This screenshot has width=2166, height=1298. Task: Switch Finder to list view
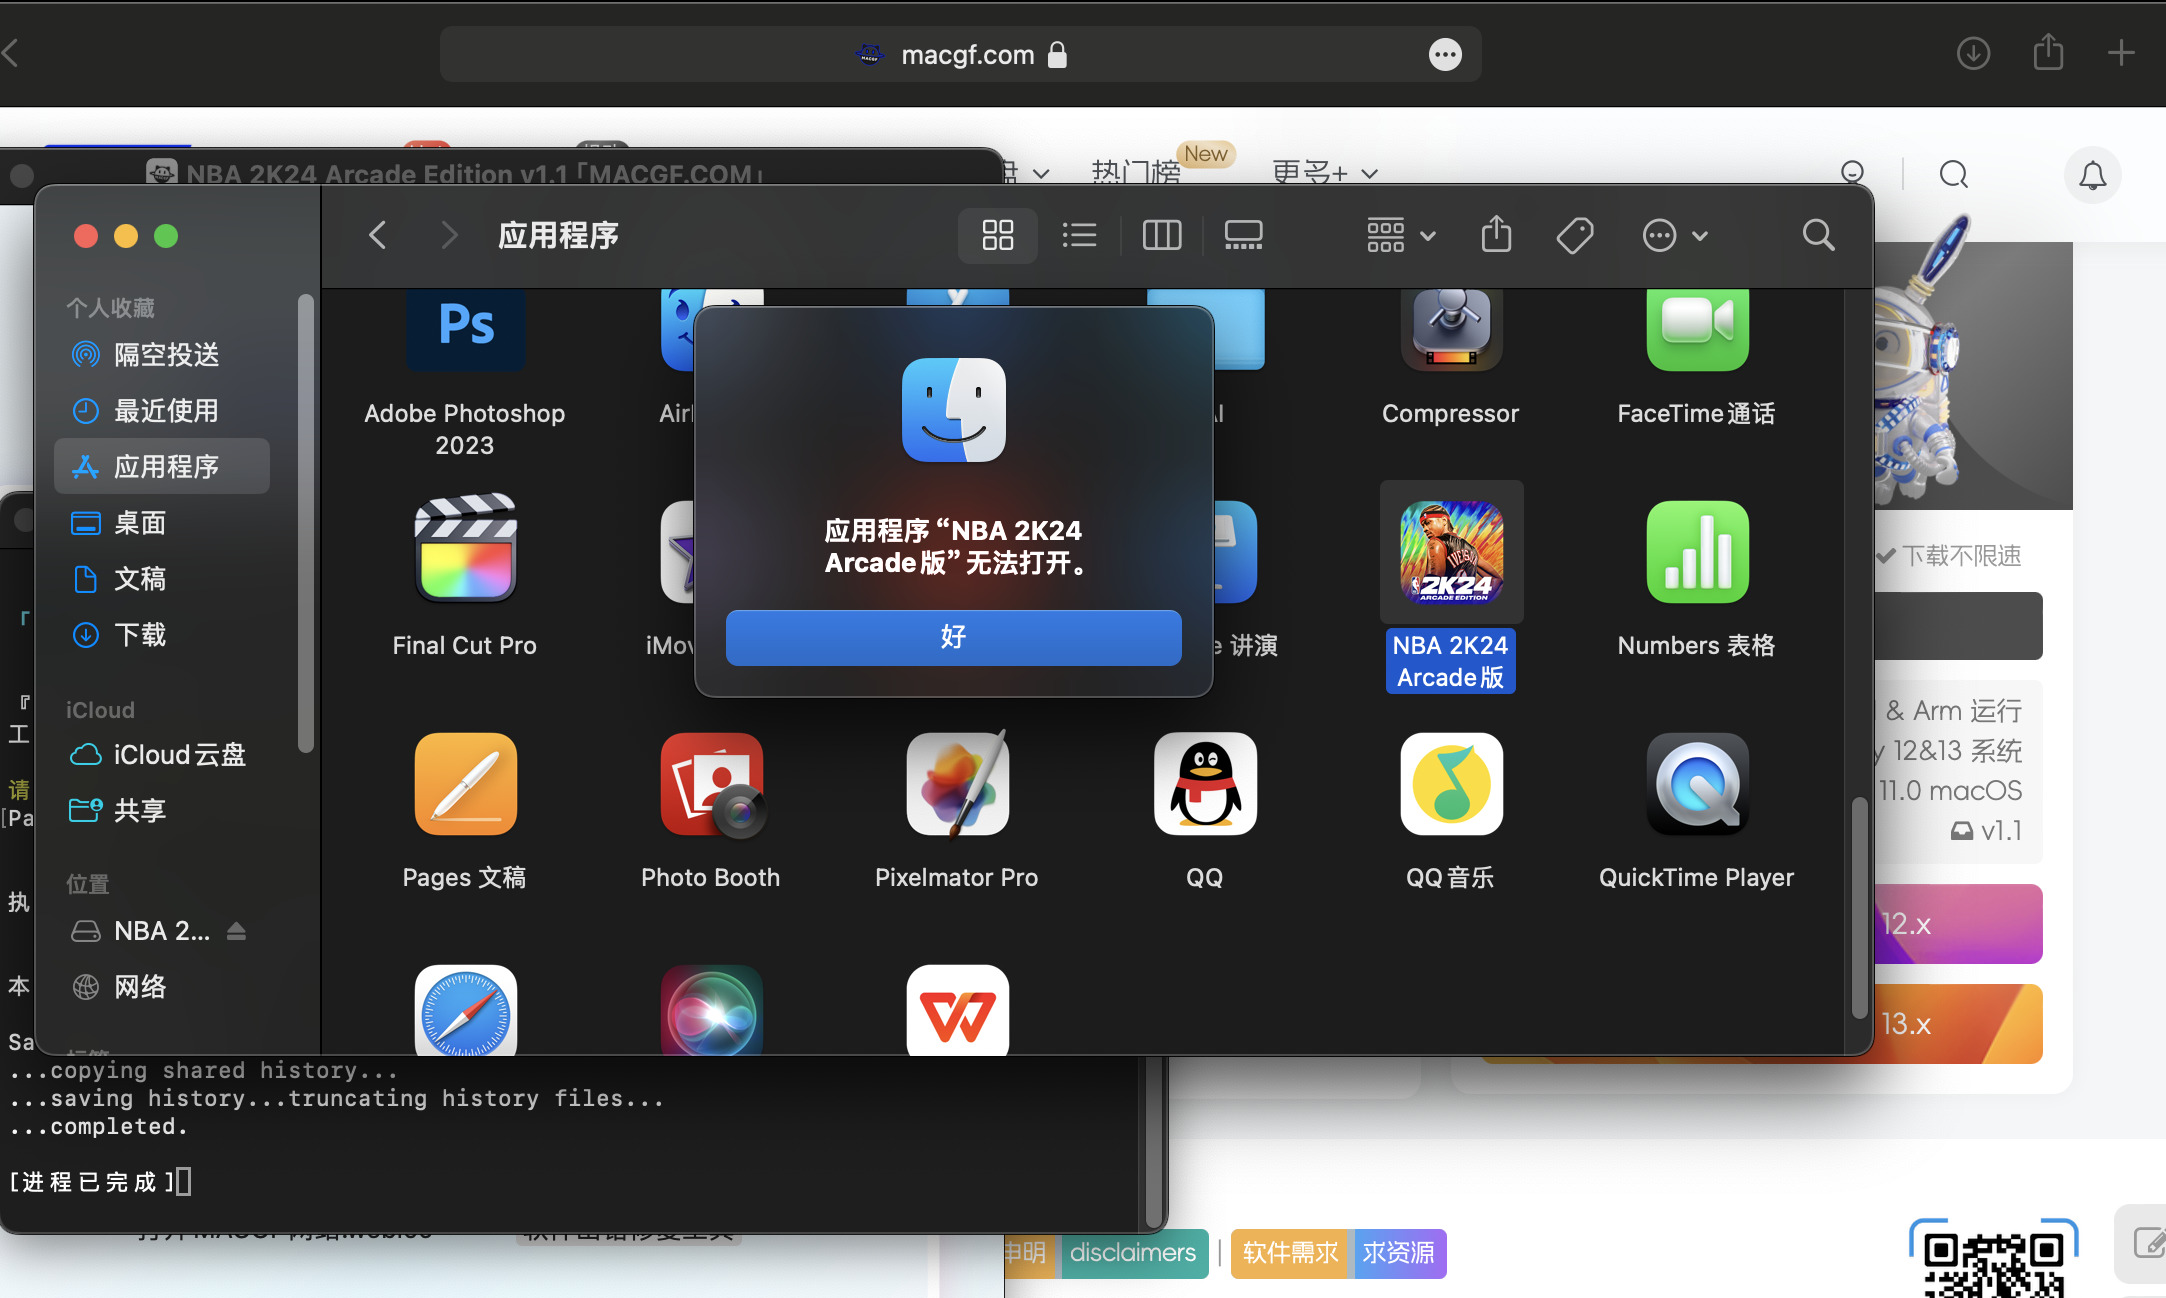click(1079, 236)
